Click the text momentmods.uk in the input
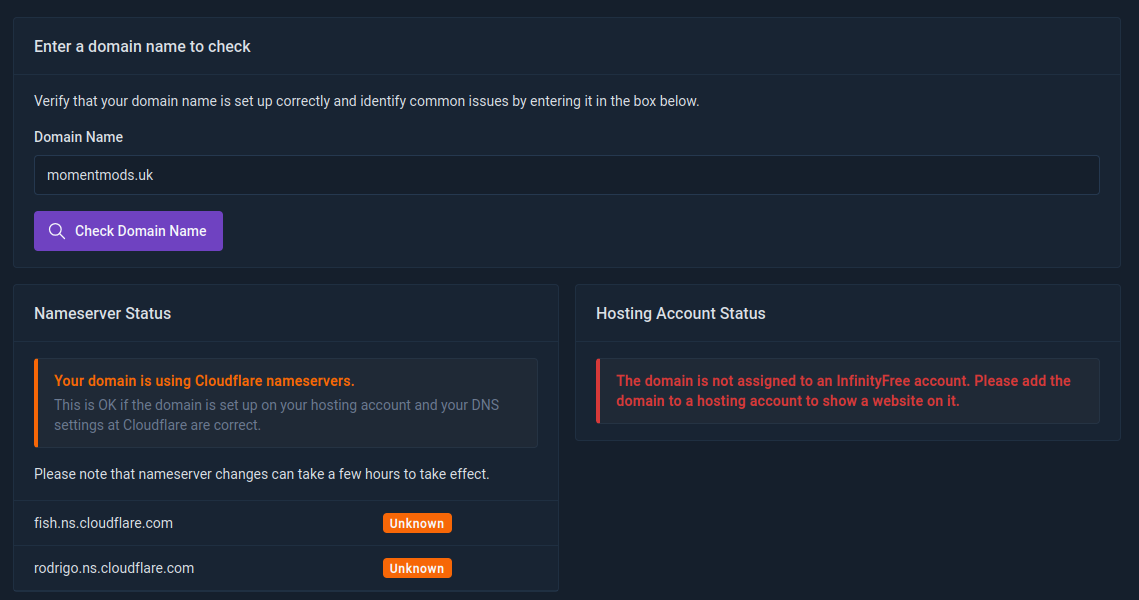 pyautogui.click(x=100, y=175)
